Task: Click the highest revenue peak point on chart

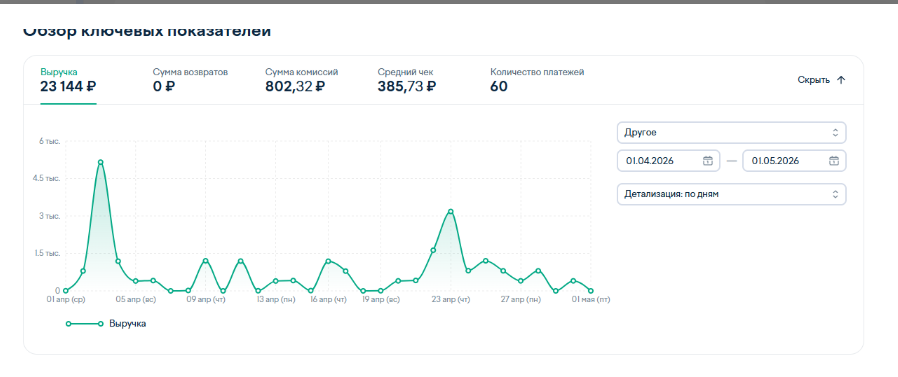Action: [101, 162]
